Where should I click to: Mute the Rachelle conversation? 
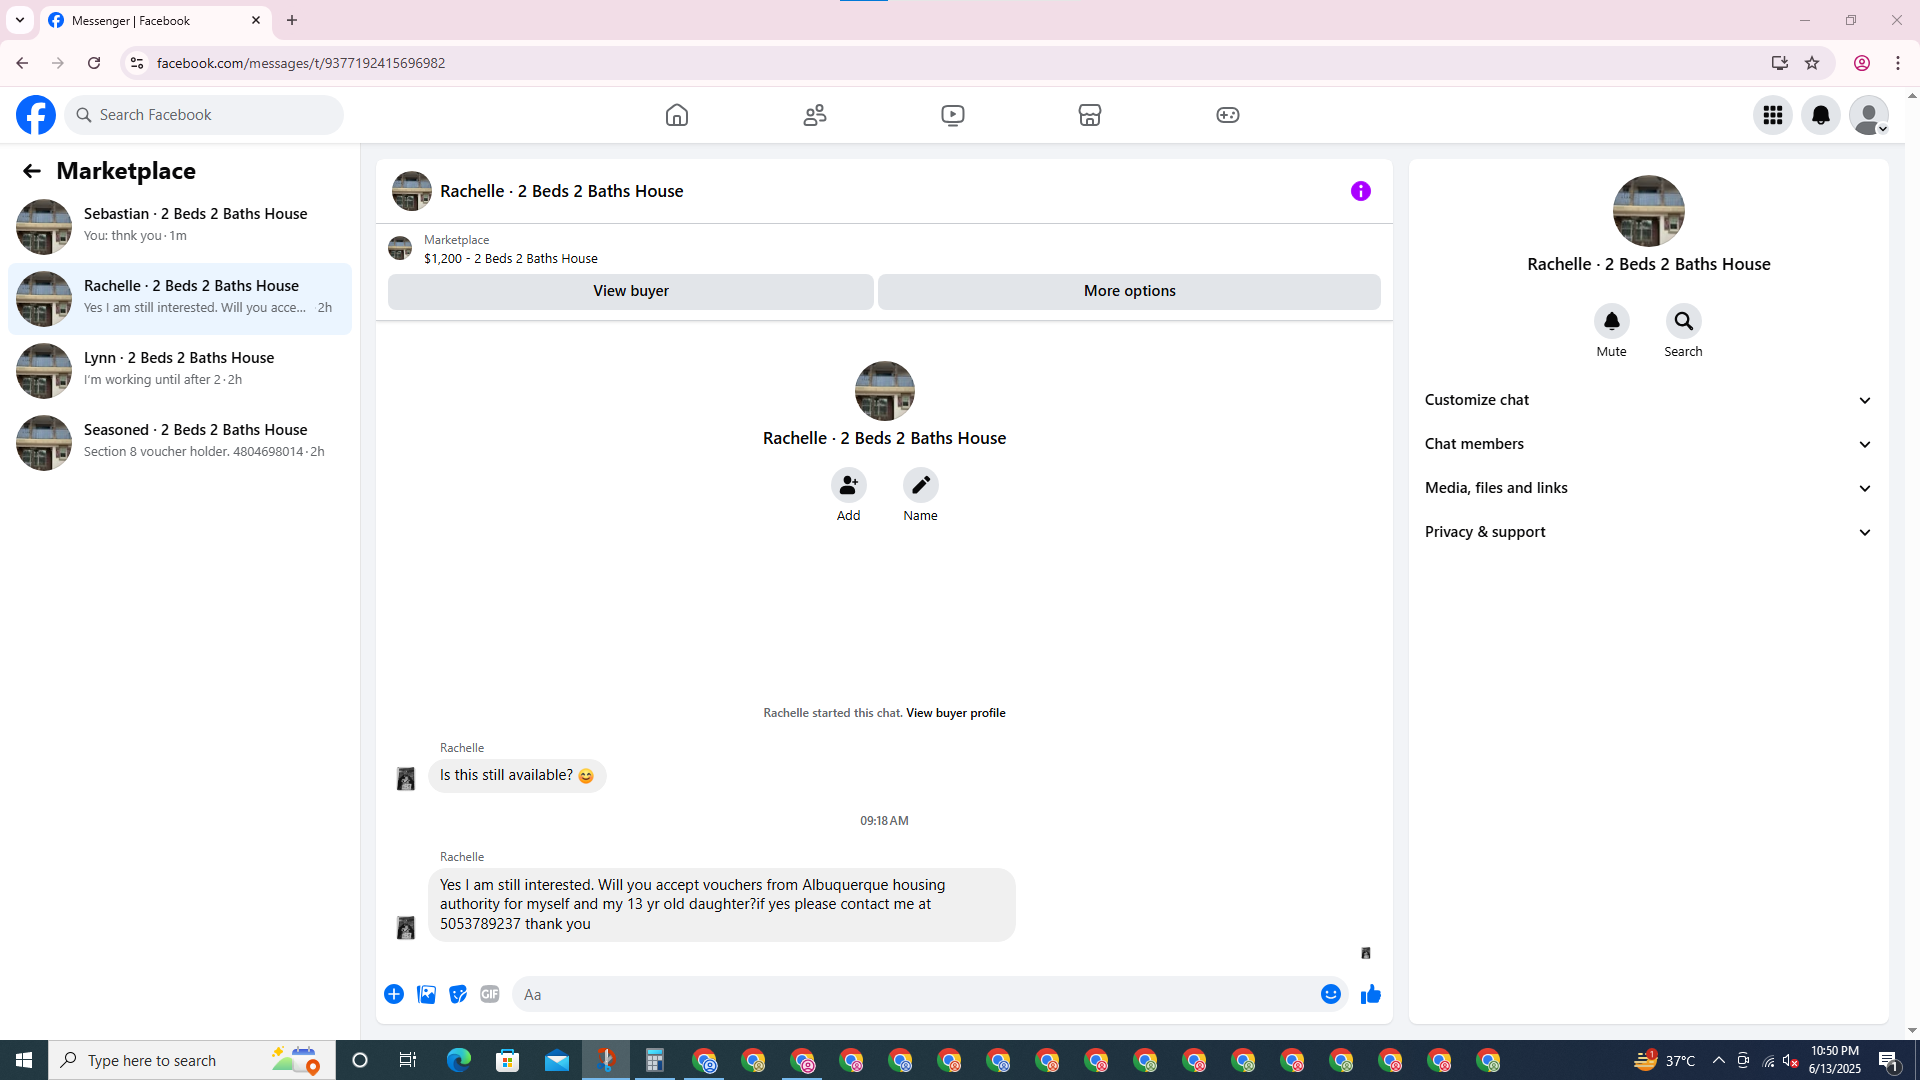coord(1612,322)
